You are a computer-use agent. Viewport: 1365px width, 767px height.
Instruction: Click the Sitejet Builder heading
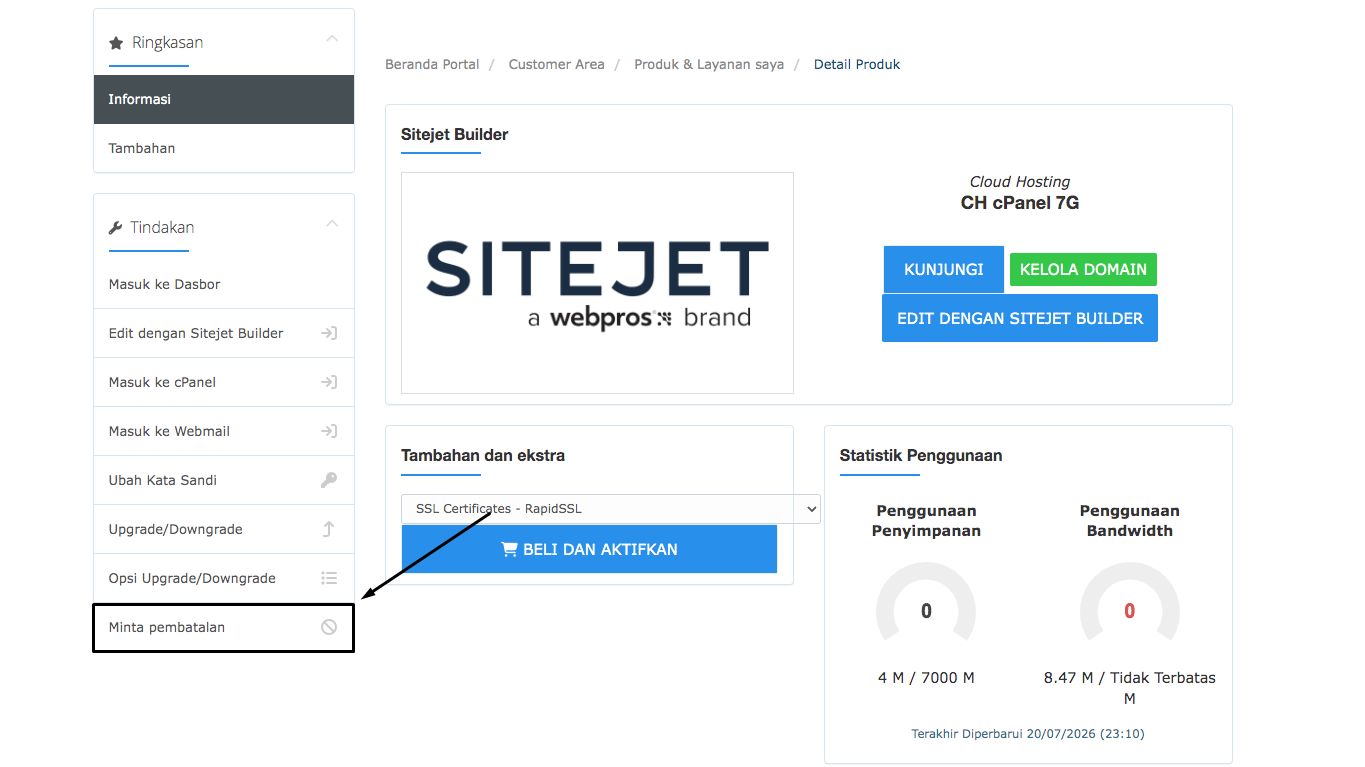pyautogui.click(x=455, y=134)
